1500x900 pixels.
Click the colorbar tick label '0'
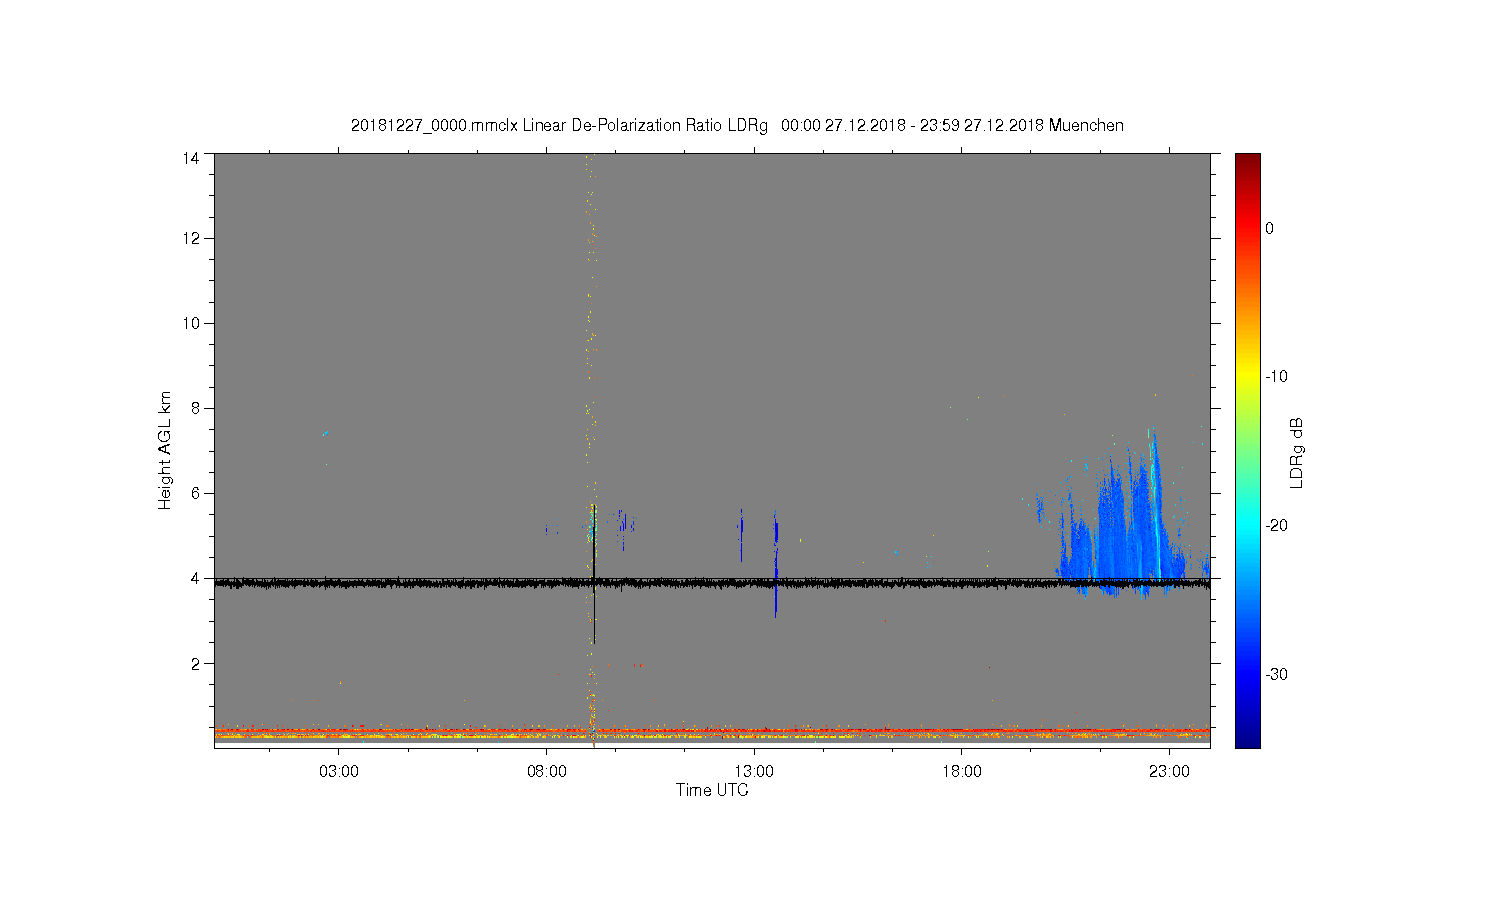(x=1270, y=228)
